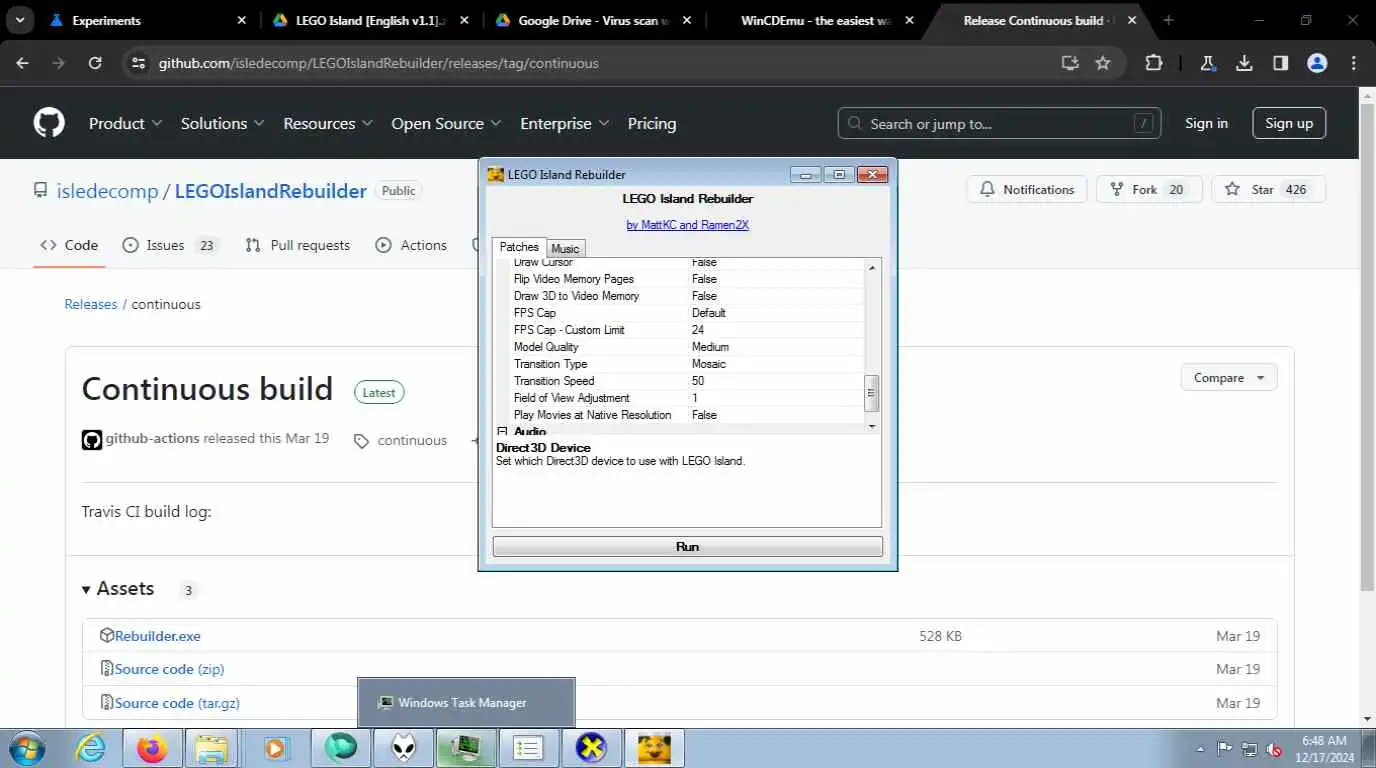Expand the Resources dropdown on GitHub
The height and width of the screenshot is (768, 1376).
[x=328, y=123]
